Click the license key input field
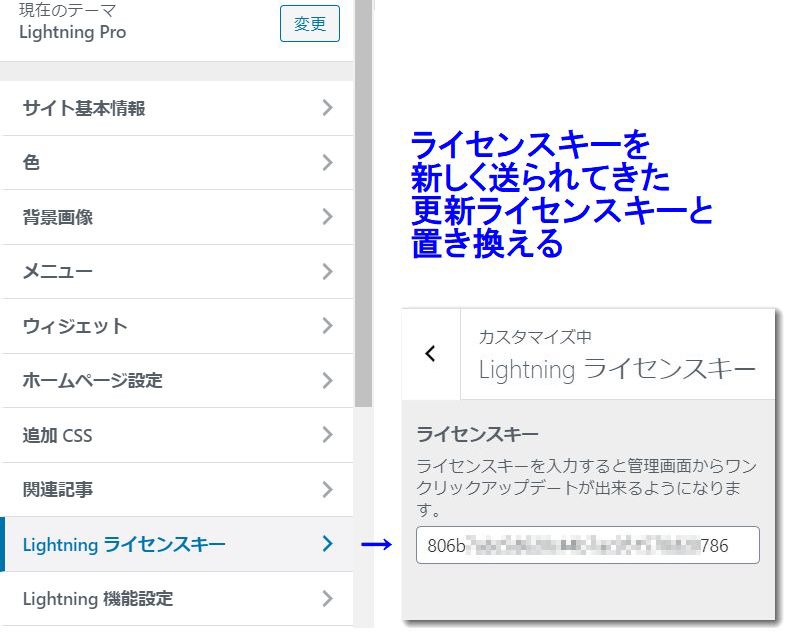 (x=587, y=545)
